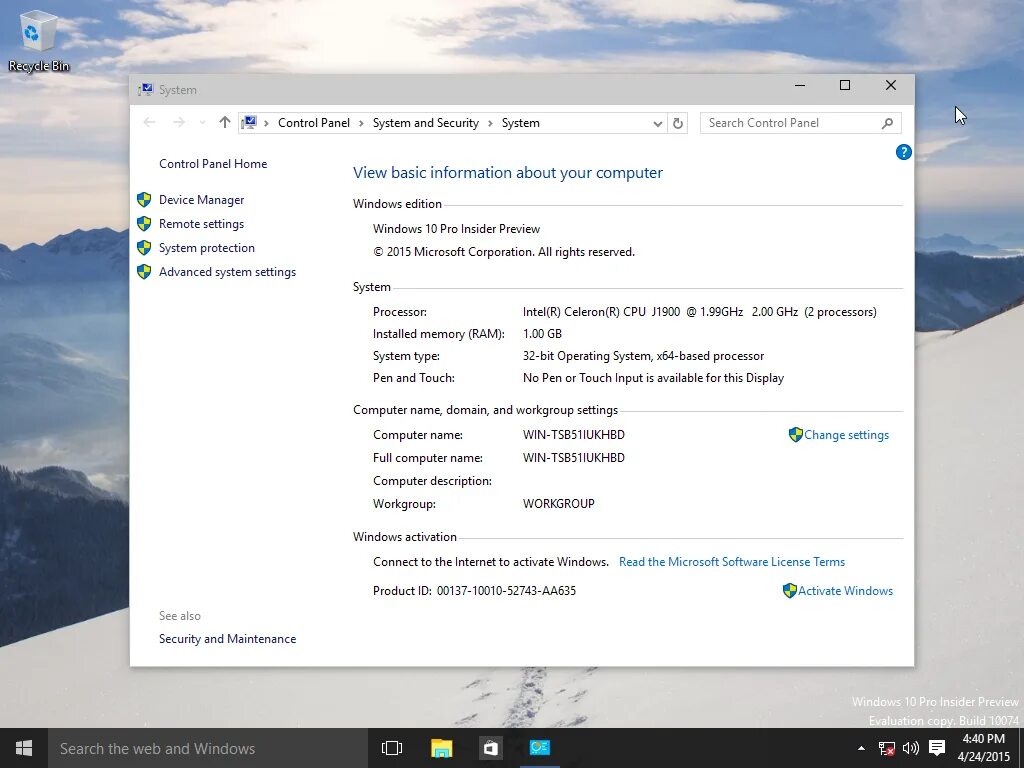Refresh the System page
The image size is (1024, 768).
coord(678,123)
